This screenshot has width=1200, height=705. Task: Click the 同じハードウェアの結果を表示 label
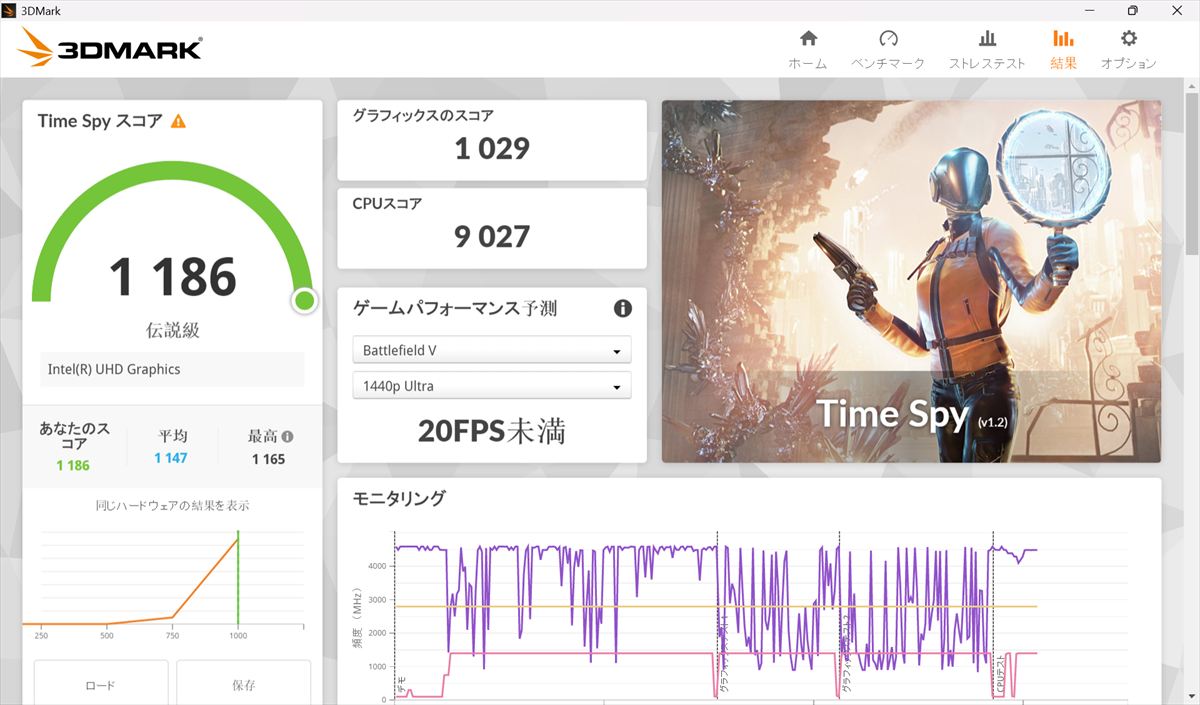172,506
